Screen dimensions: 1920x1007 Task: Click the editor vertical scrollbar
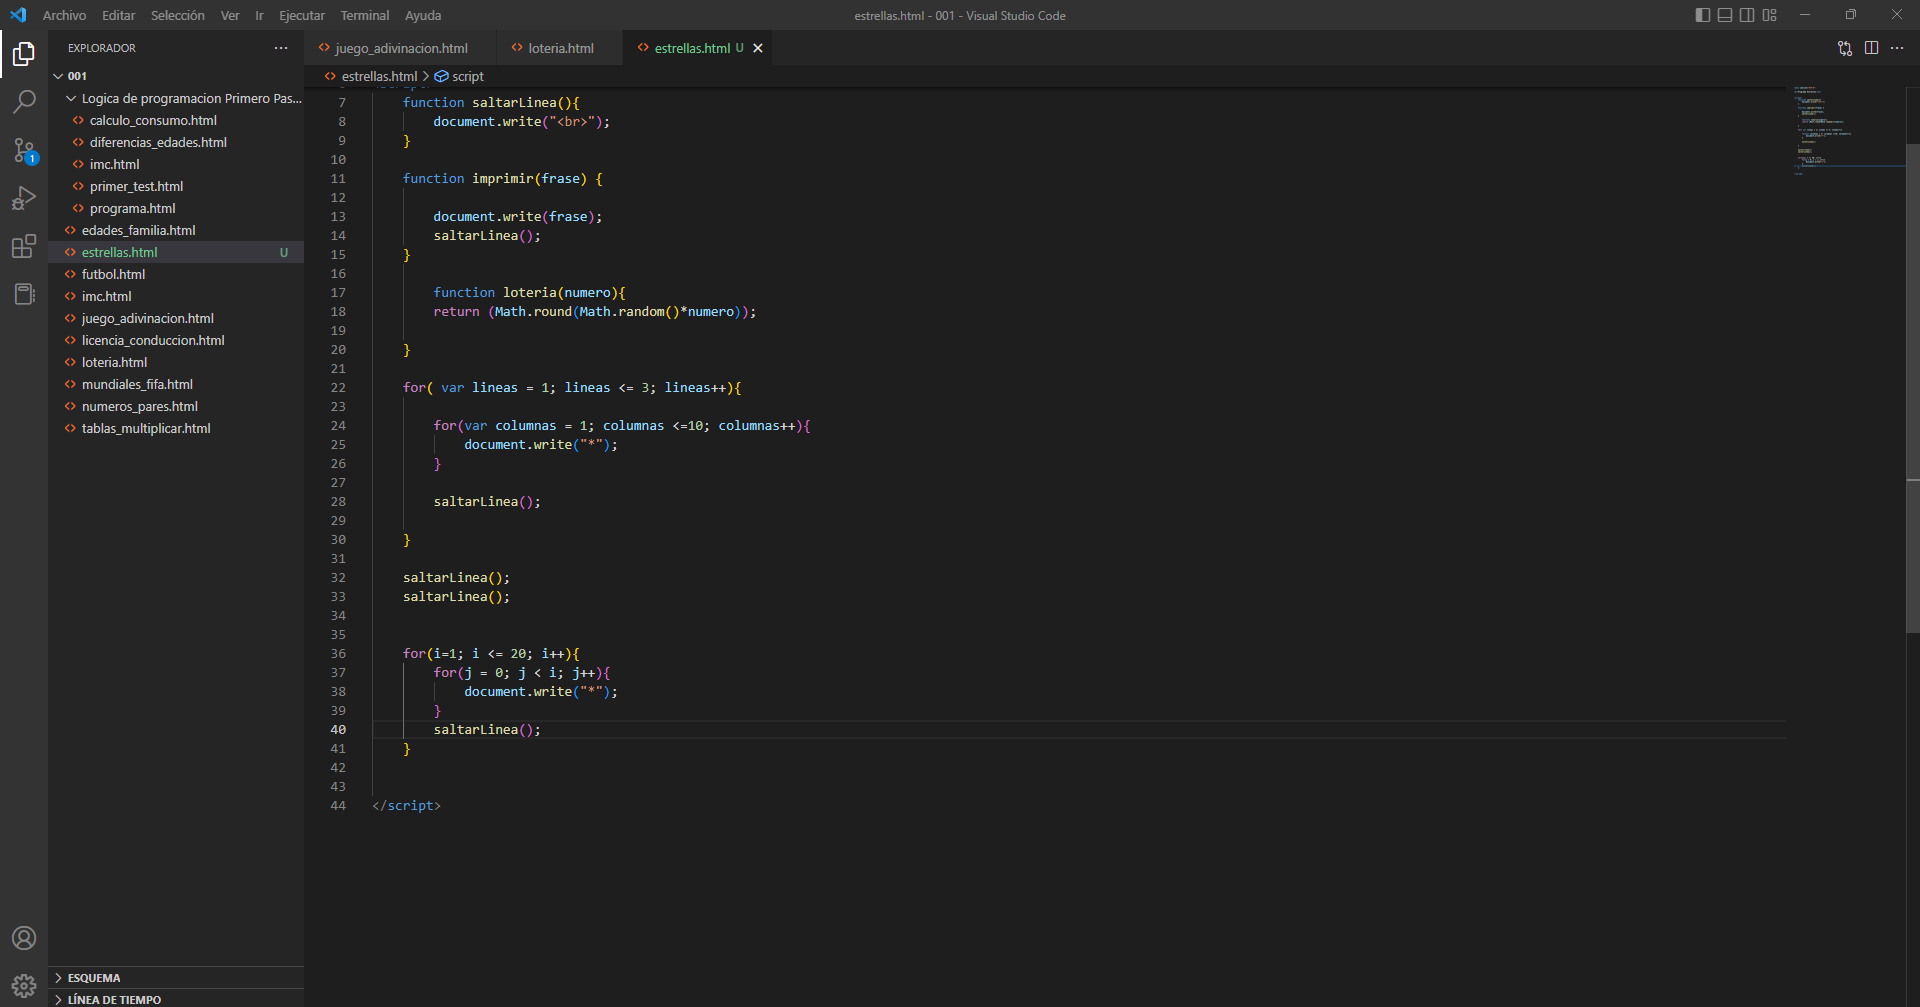pyautogui.click(x=1912, y=388)
